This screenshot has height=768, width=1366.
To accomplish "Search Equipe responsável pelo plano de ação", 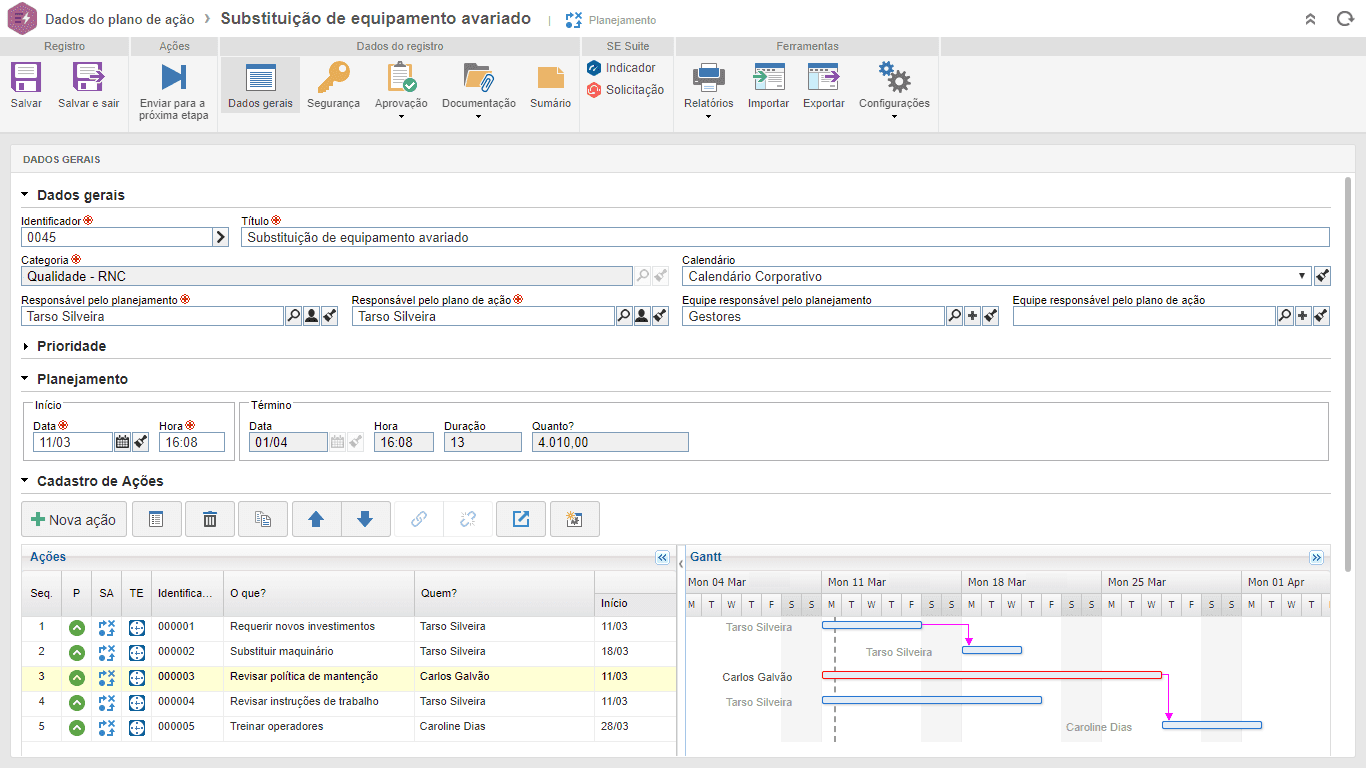I will coord(1285,316).
